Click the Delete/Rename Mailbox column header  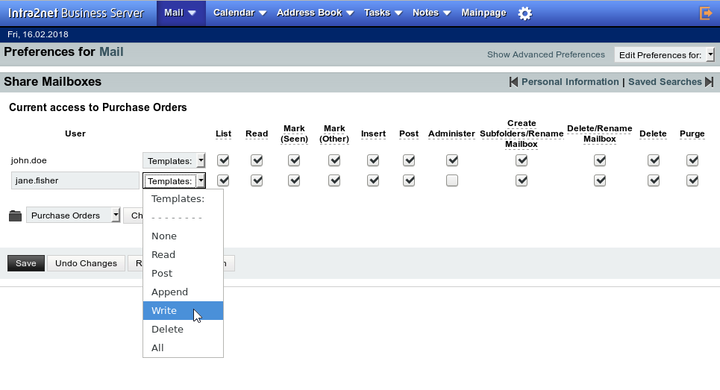(600, 134)
